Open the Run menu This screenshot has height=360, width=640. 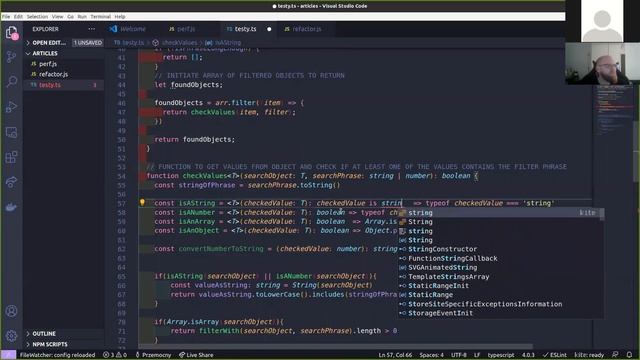pos(82,17)
